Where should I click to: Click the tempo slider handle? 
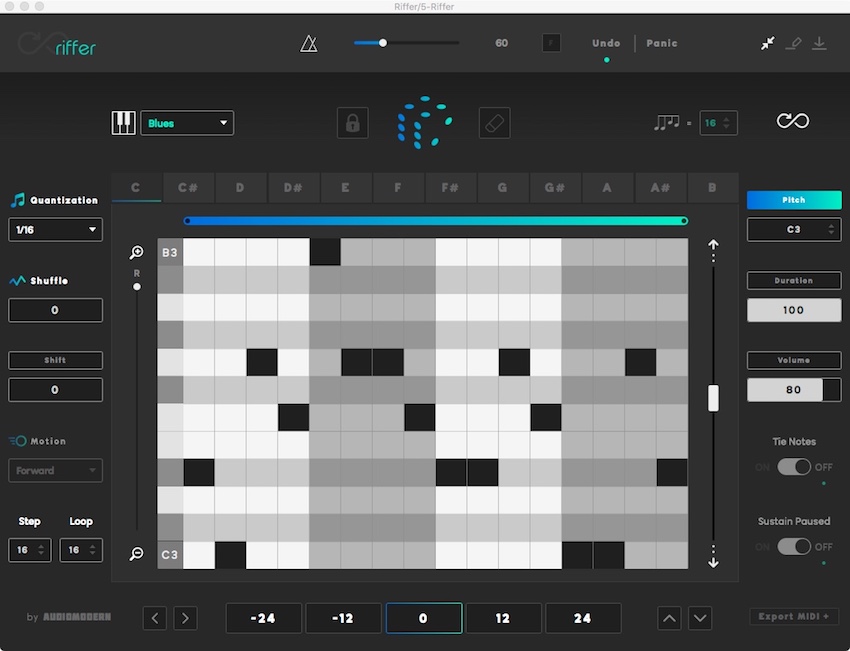(383, 43)
